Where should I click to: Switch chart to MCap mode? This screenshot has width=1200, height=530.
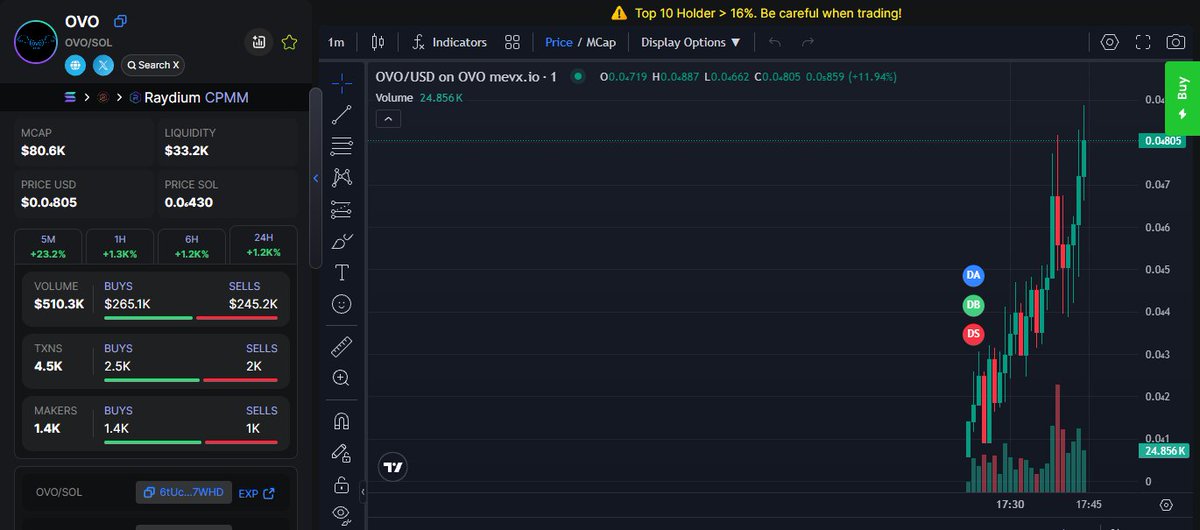(x=601, y=42)
